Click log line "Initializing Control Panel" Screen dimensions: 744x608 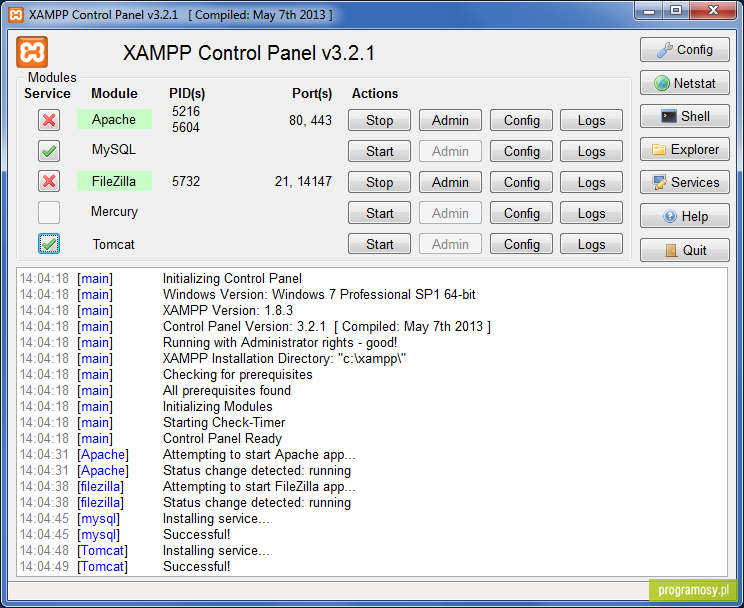click(232, 278)
